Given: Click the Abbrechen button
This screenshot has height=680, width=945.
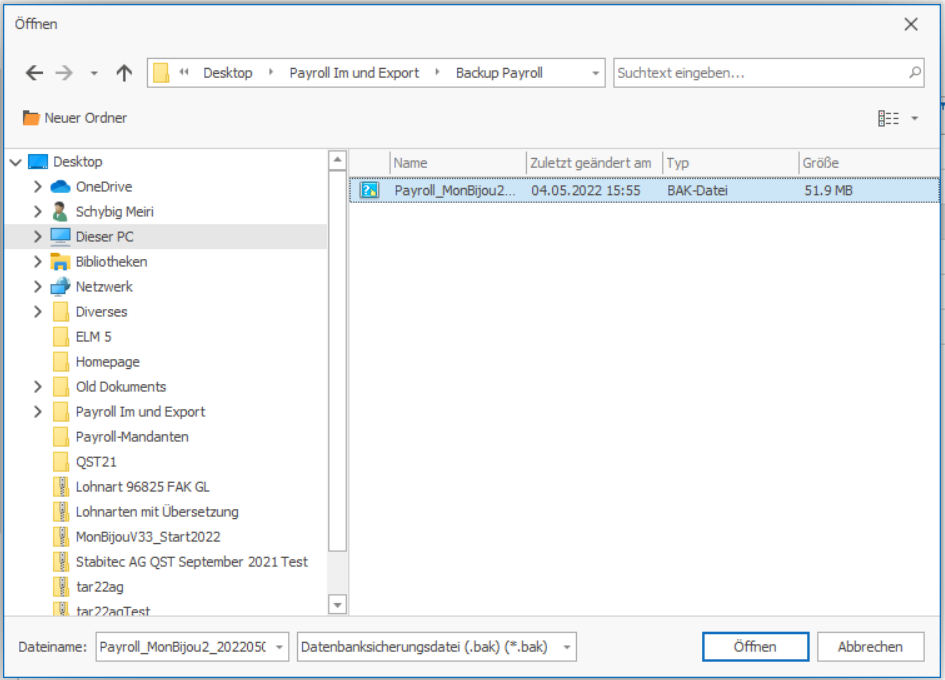Looking at the screenshot, I should 869,647.
